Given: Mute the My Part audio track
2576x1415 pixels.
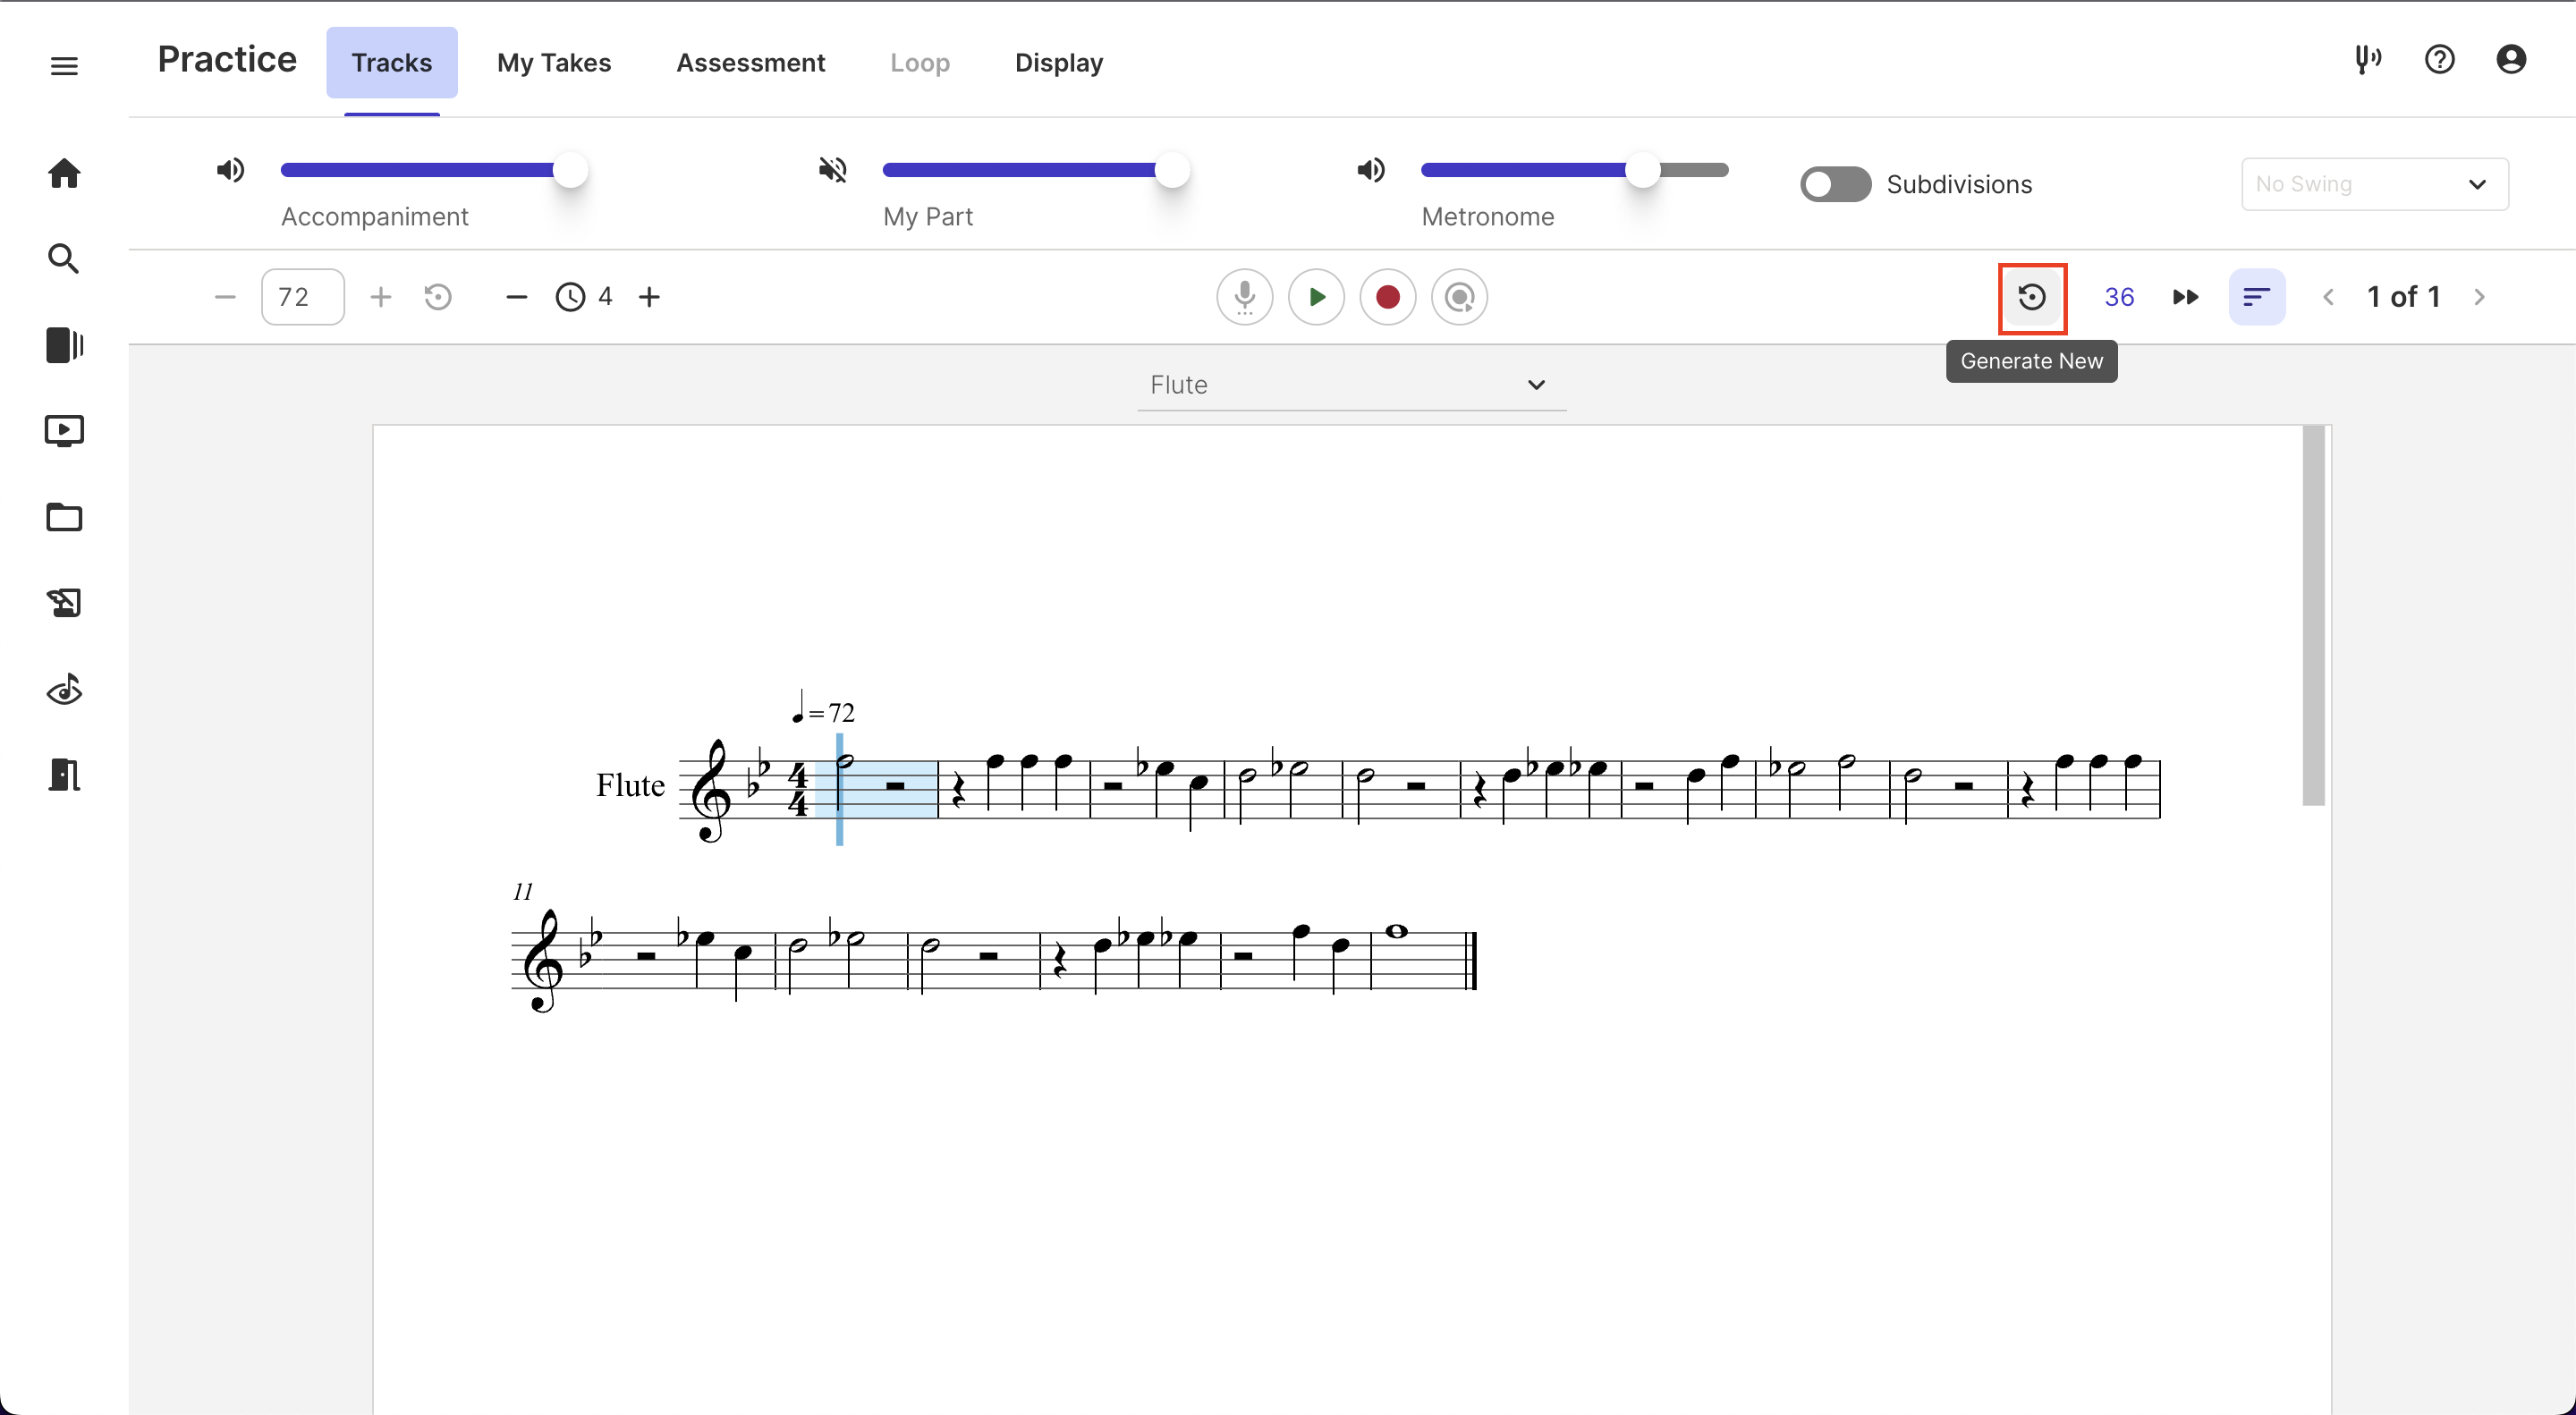Looking at the screenshot, I should [833, 169].
